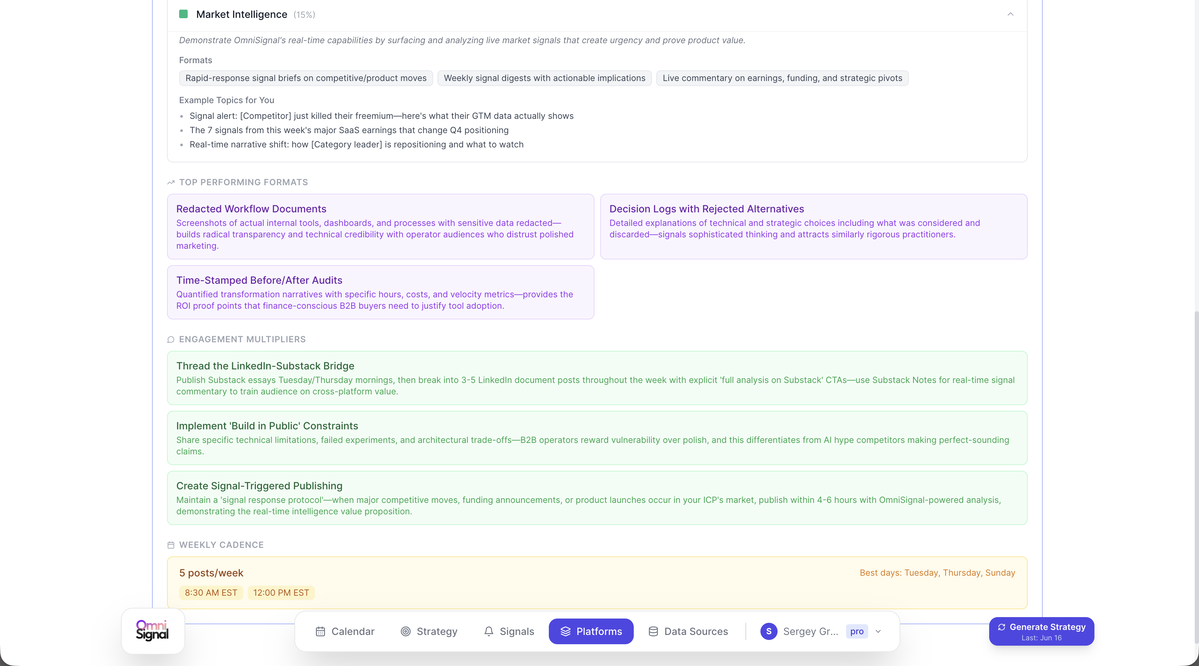Select the Decision Logs with Rejected Alternatives card
Image resolution: width=1199 pixels, height=666 pixels.
click(x=814, y=226)
